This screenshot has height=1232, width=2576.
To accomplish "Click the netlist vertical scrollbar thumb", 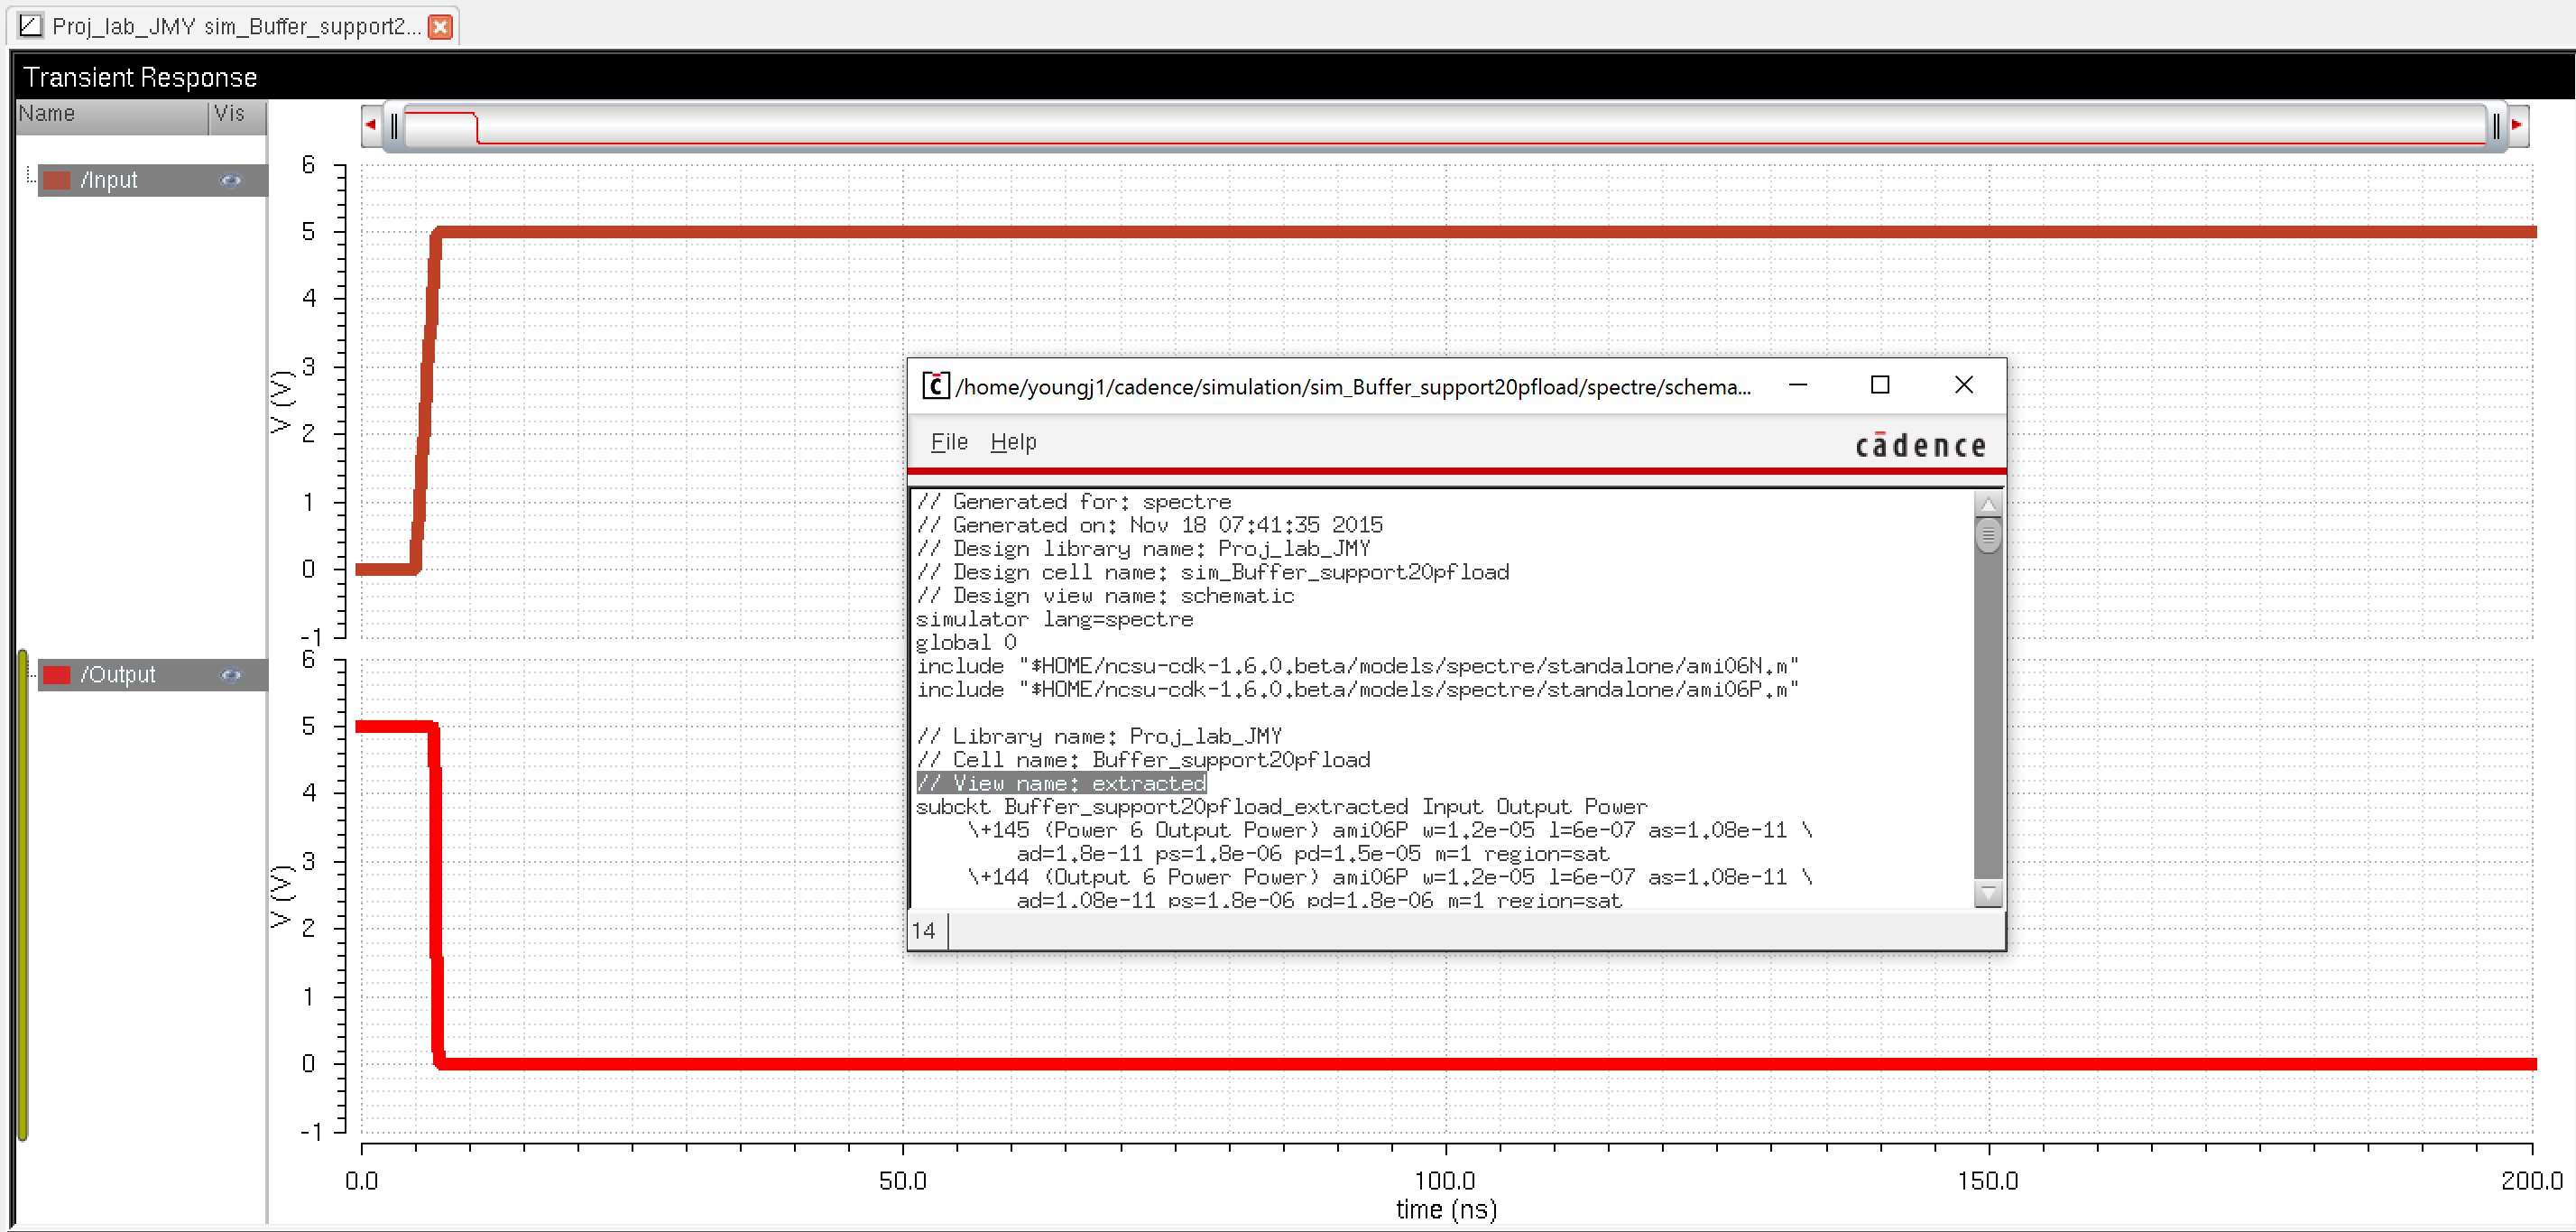I will [1988, 536].
